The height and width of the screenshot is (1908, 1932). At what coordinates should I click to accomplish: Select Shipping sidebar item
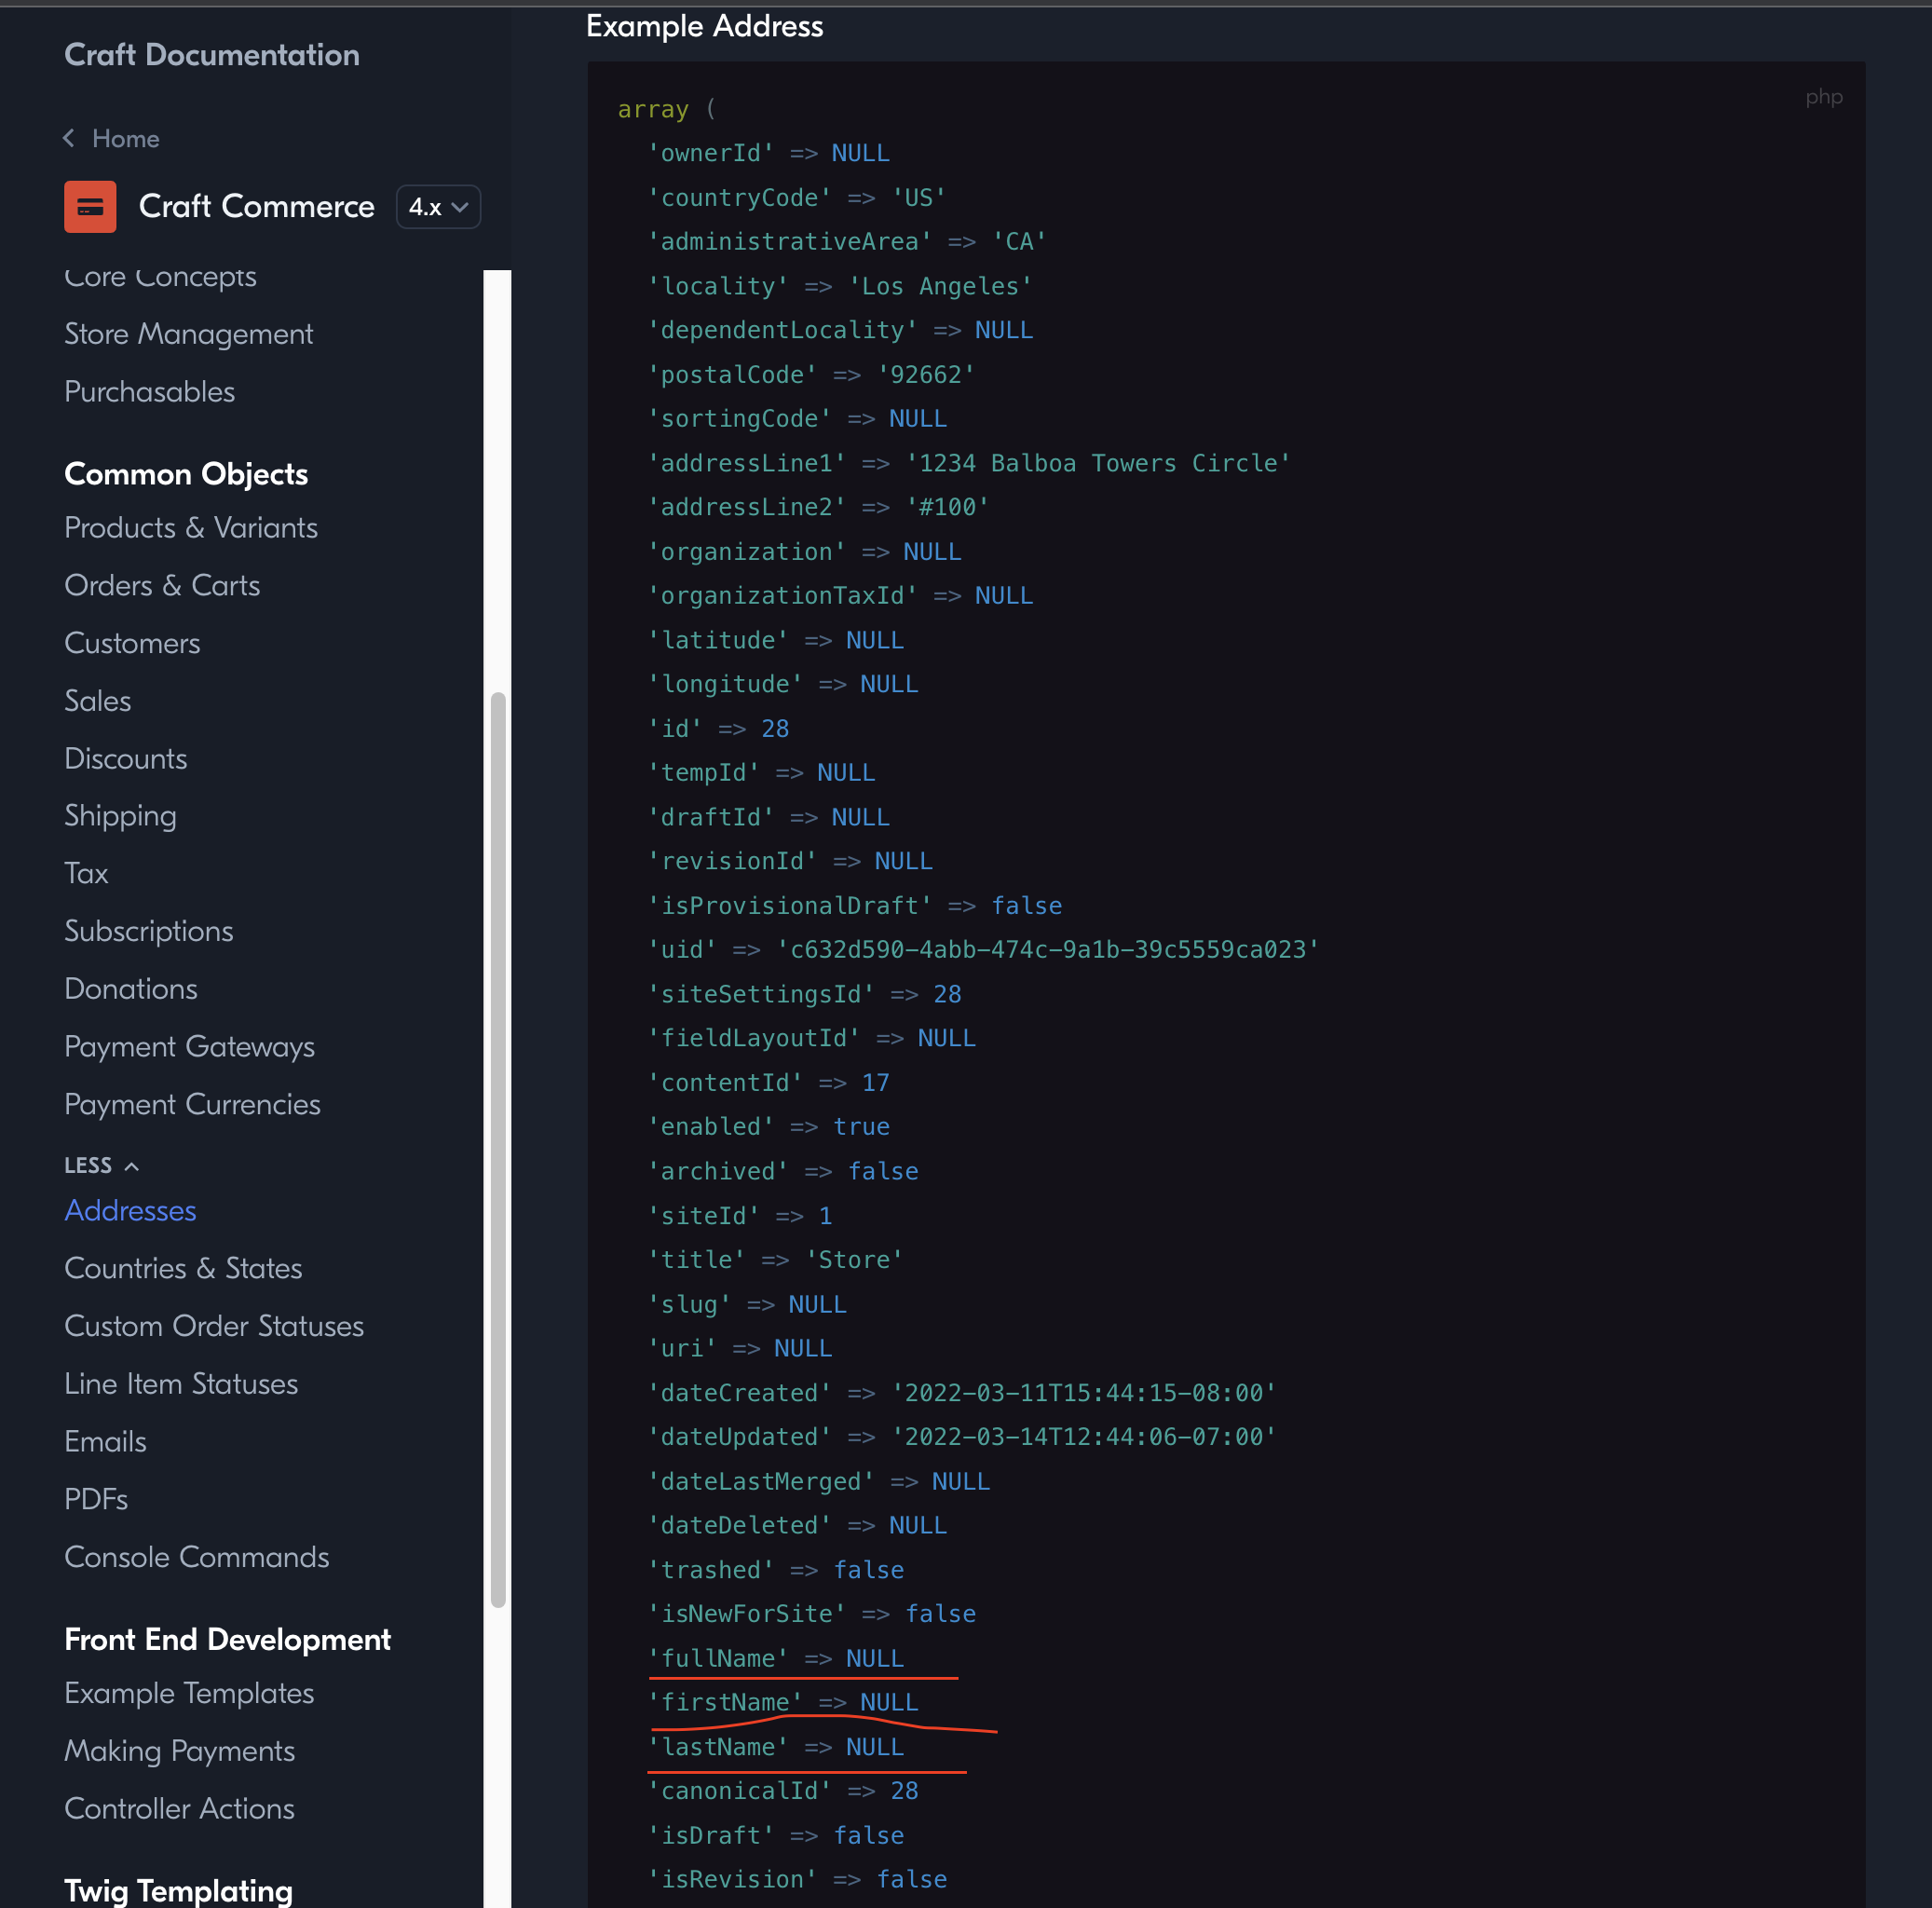pos(121,817)
